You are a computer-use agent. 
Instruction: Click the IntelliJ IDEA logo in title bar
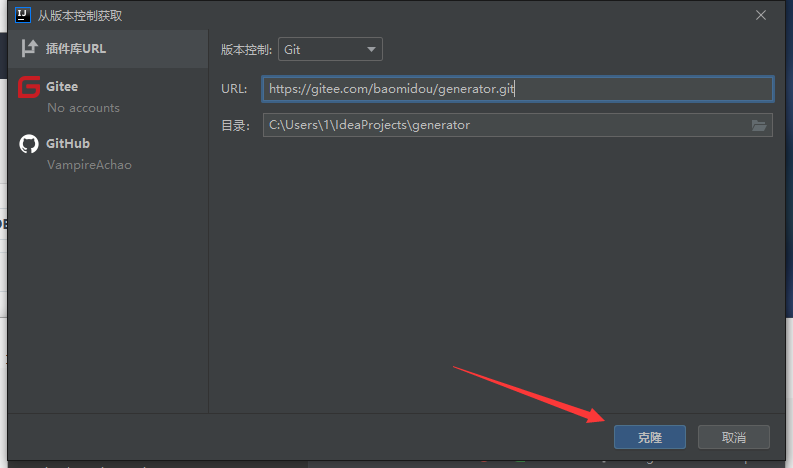21,15
